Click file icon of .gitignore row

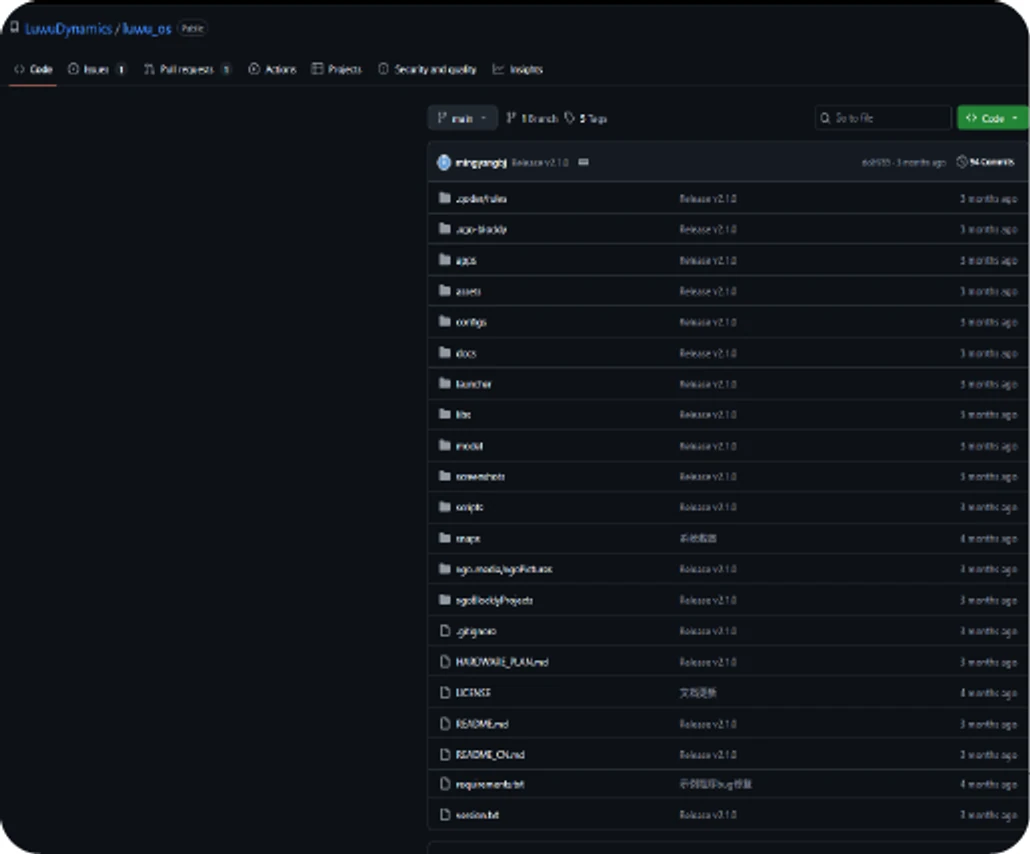point(445,631)
